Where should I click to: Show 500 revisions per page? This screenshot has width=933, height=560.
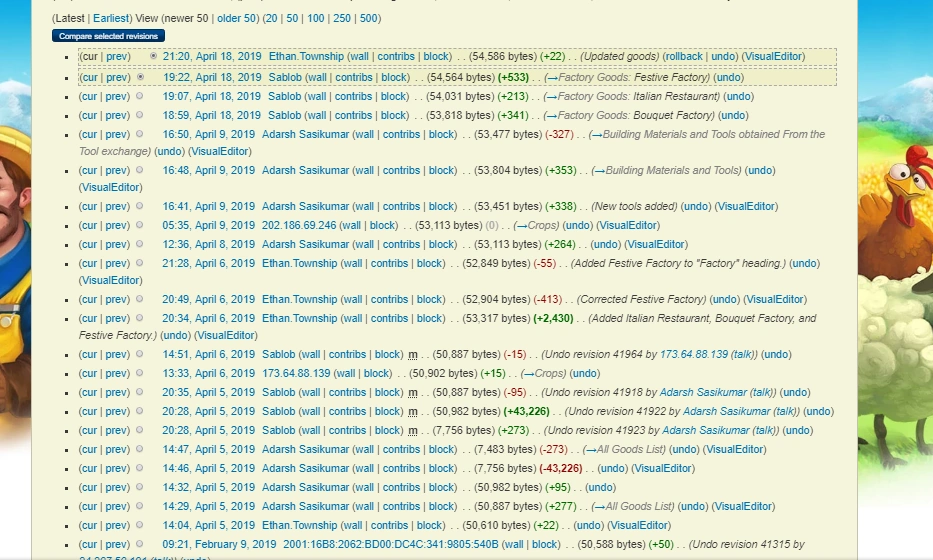(368, 18)
